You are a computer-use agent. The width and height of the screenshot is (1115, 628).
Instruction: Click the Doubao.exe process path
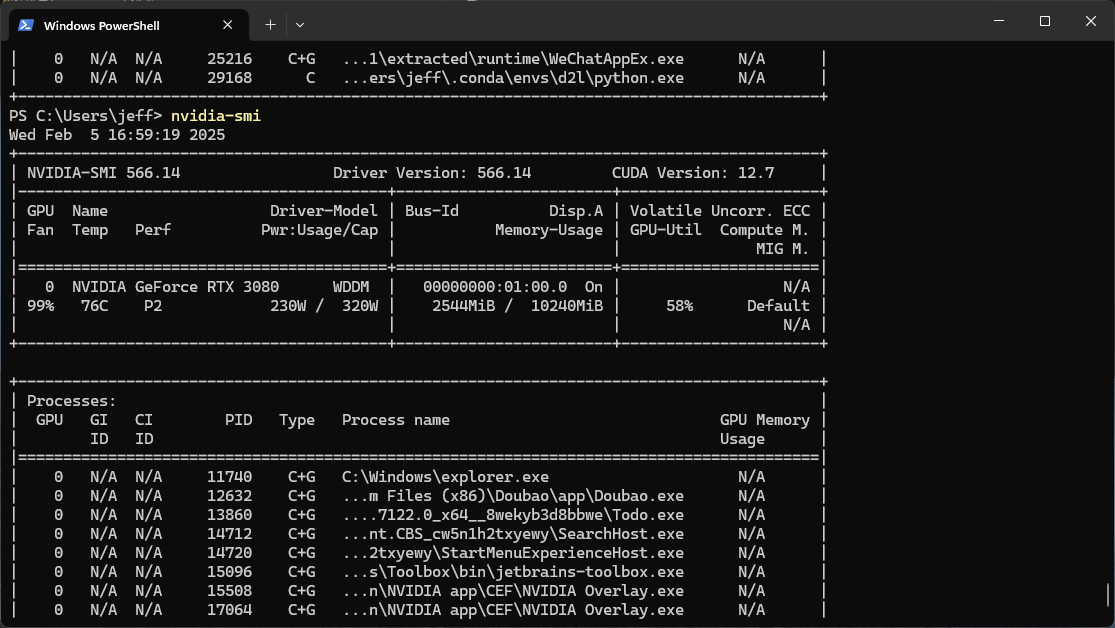pos(512,496)
